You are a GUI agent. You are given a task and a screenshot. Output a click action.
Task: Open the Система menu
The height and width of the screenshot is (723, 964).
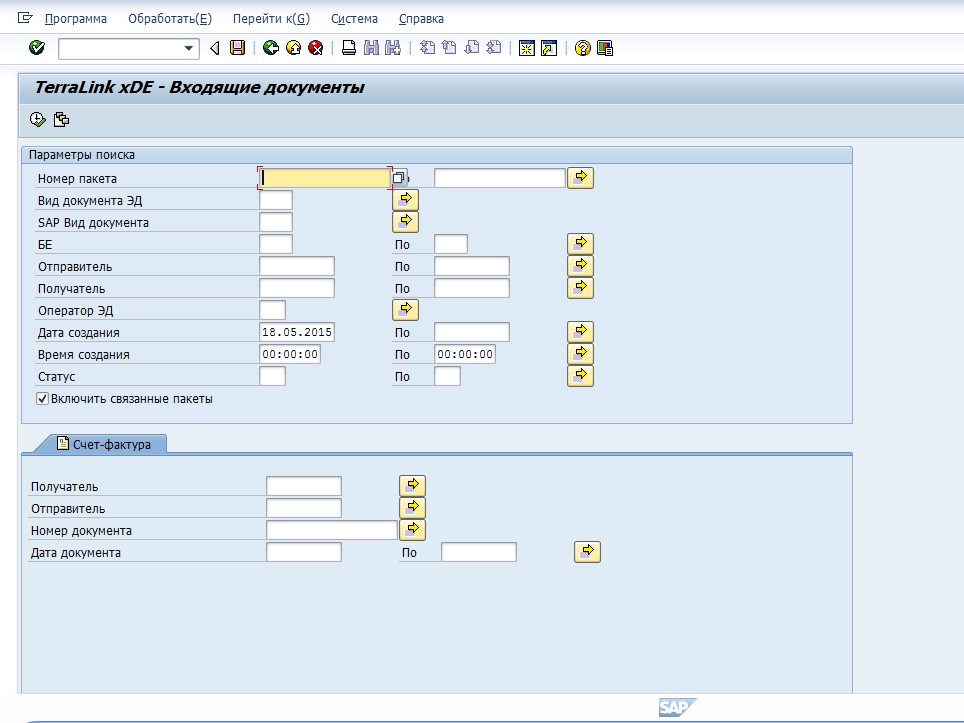[x=354, y=19]
